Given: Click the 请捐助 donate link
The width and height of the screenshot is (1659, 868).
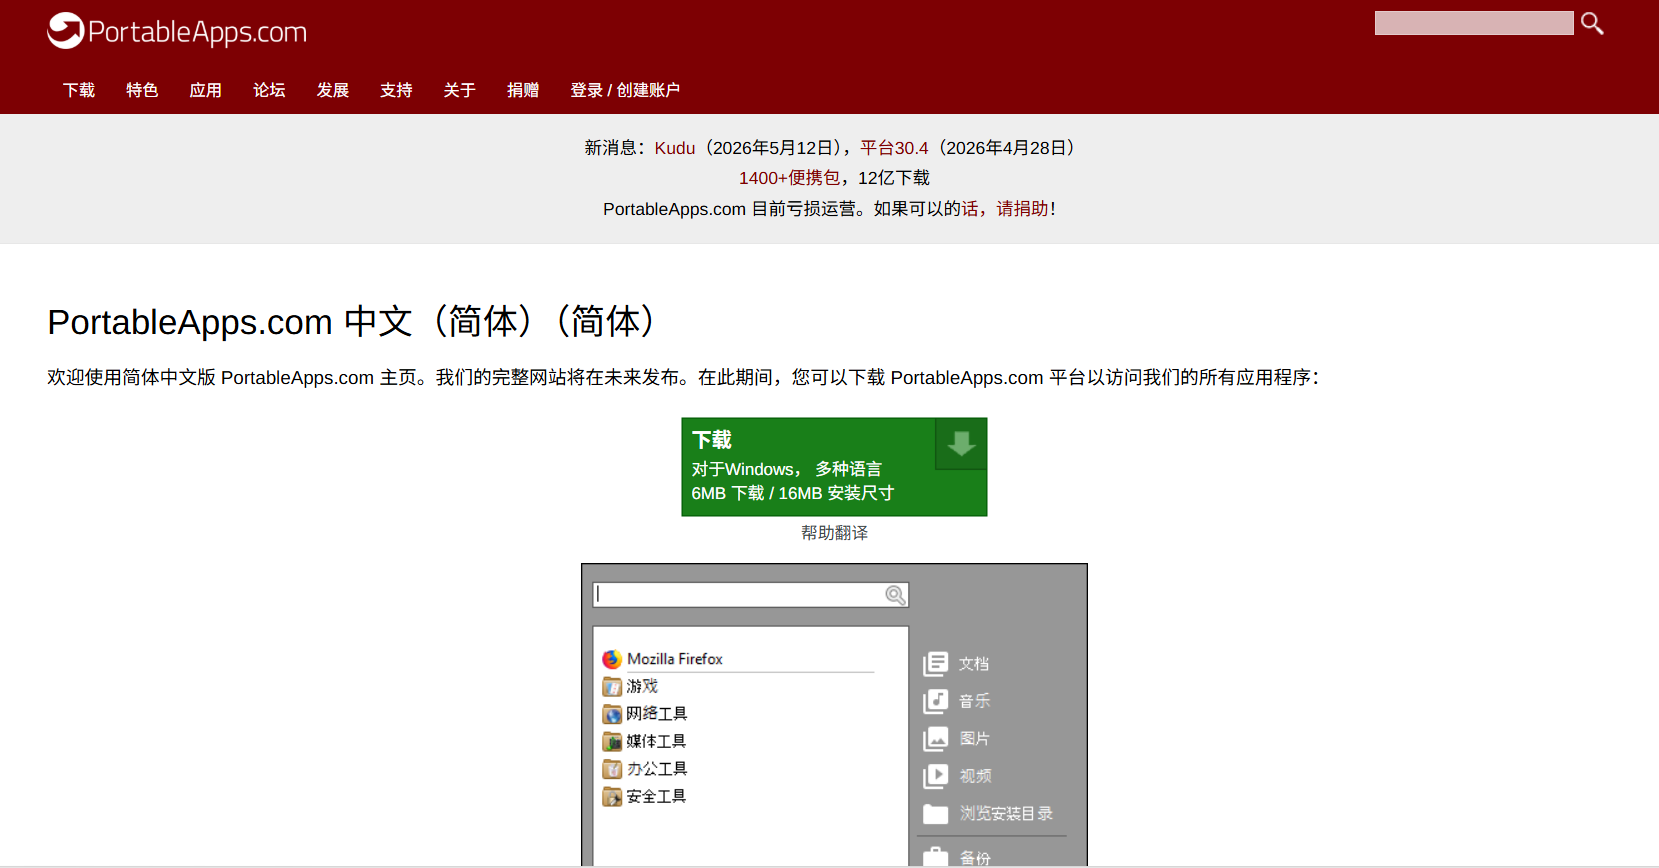Looking at the screenshot, I should tap(1022, 209).
